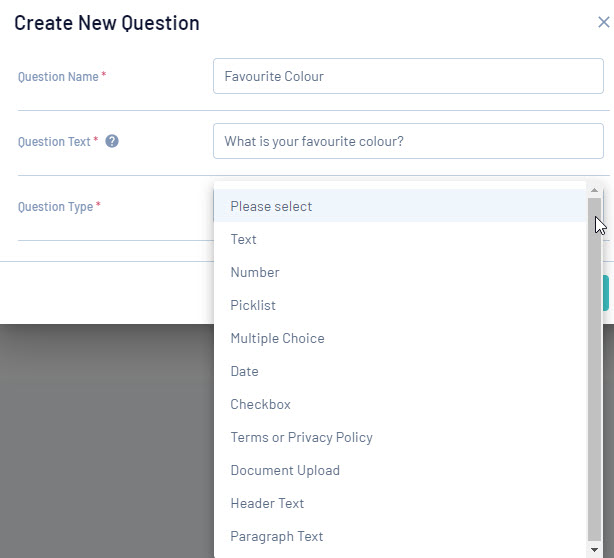
Task: Select the Text question type
Action: (243, 239)
